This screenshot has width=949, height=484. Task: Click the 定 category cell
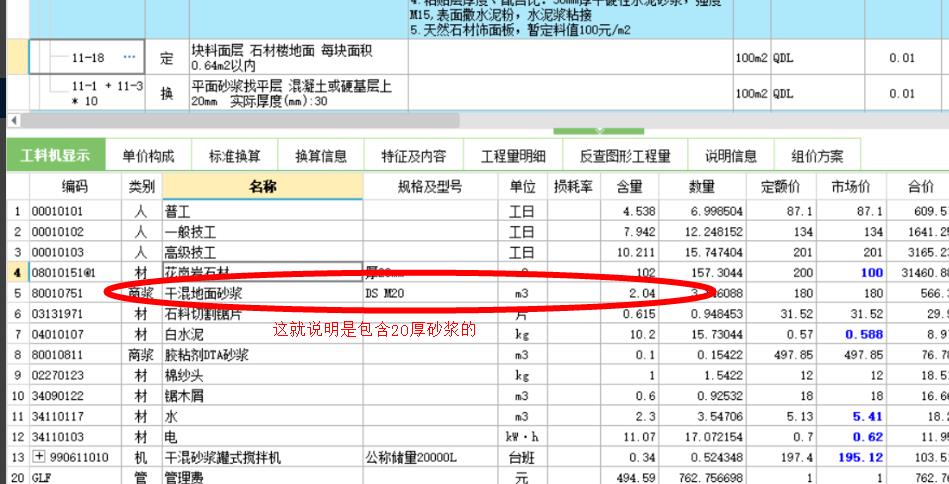(167, 57)
